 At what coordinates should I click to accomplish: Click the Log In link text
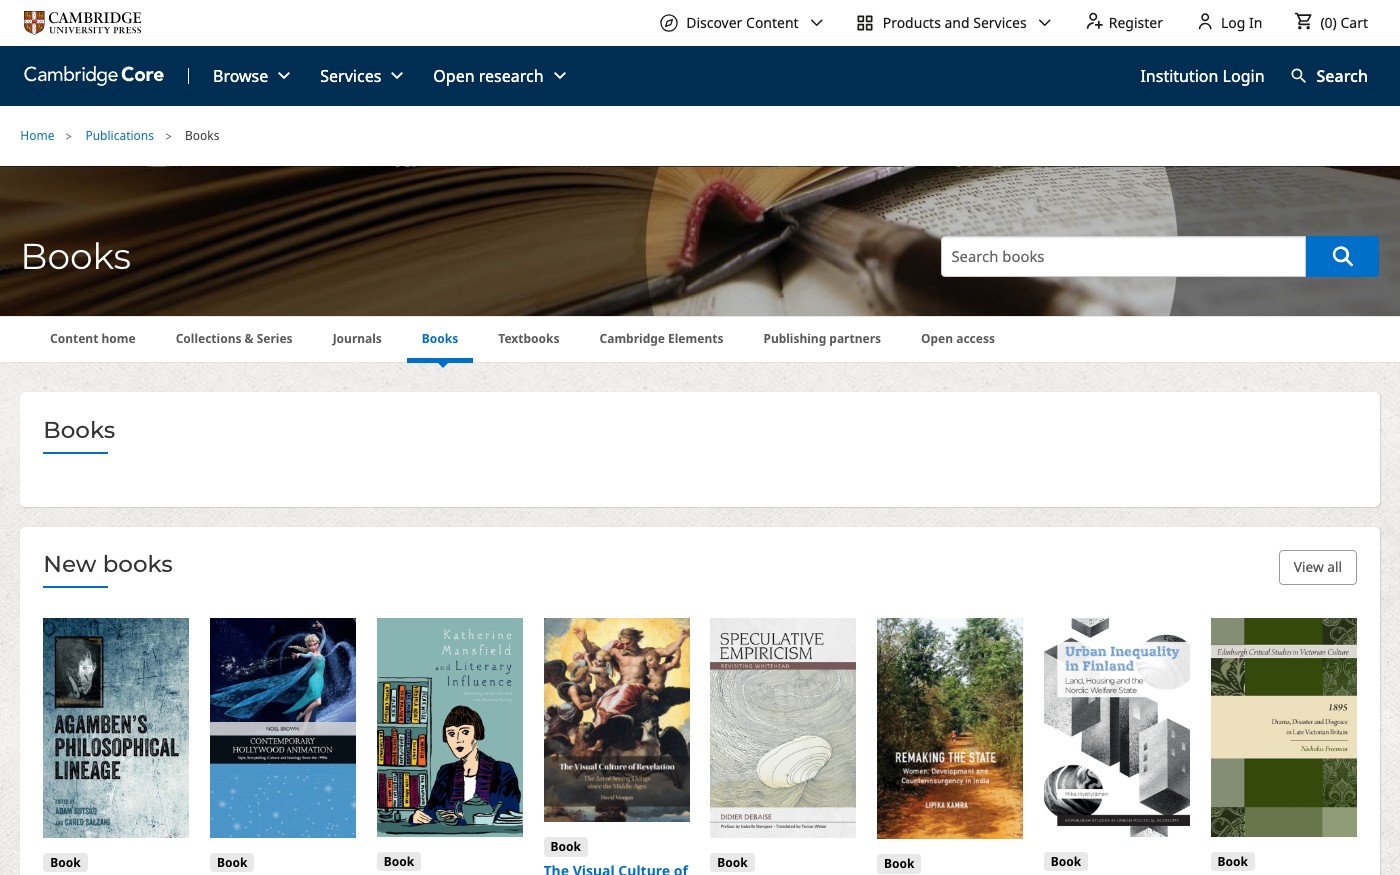coord(1241,23)
